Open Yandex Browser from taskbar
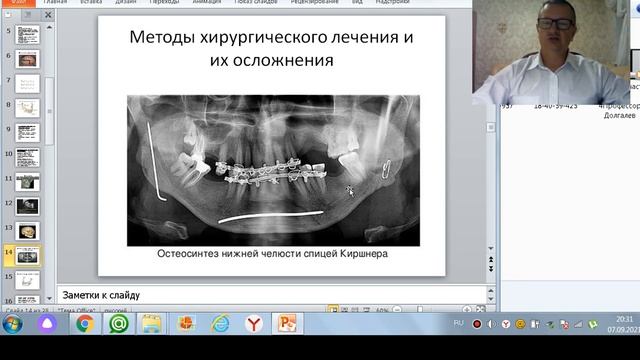The width and height of the screenshot is (640, 360). click(253, 324)
